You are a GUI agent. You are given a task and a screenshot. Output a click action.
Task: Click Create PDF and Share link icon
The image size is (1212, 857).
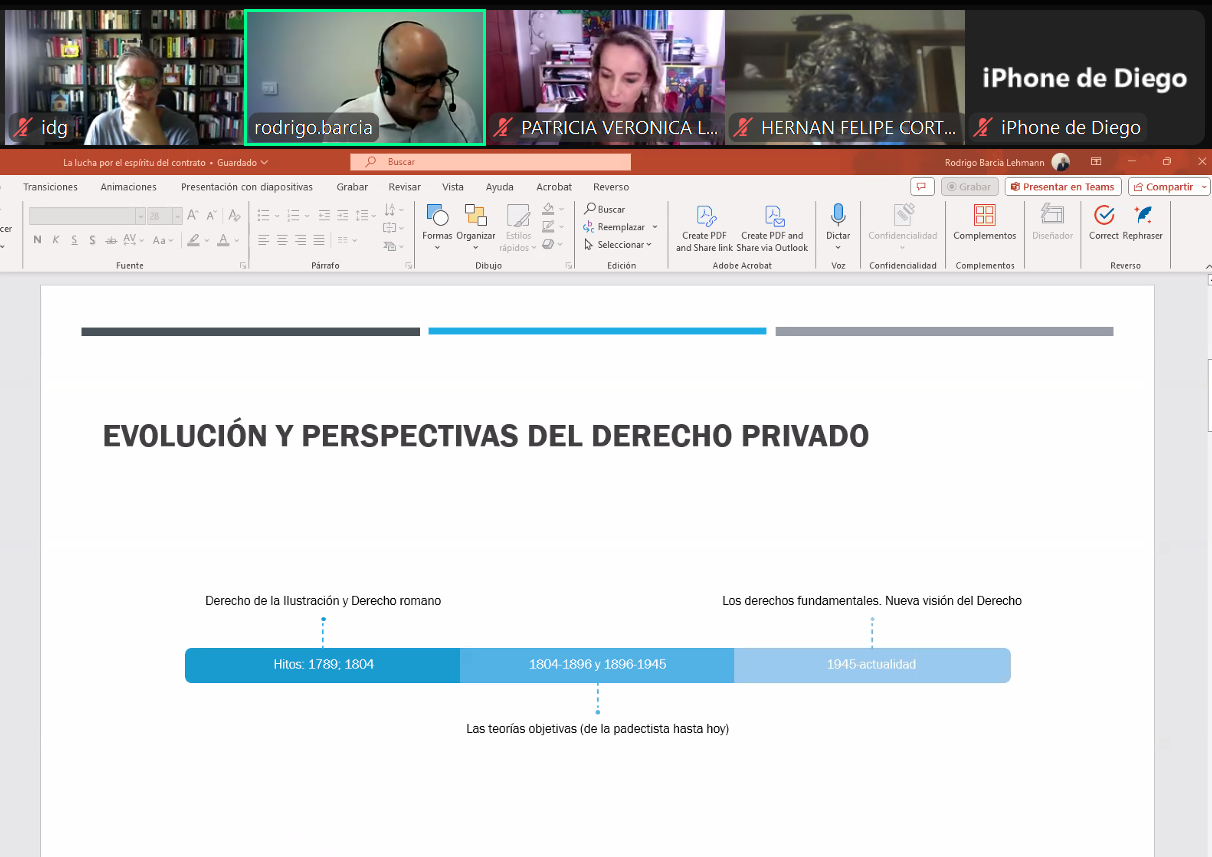point(704,217)
